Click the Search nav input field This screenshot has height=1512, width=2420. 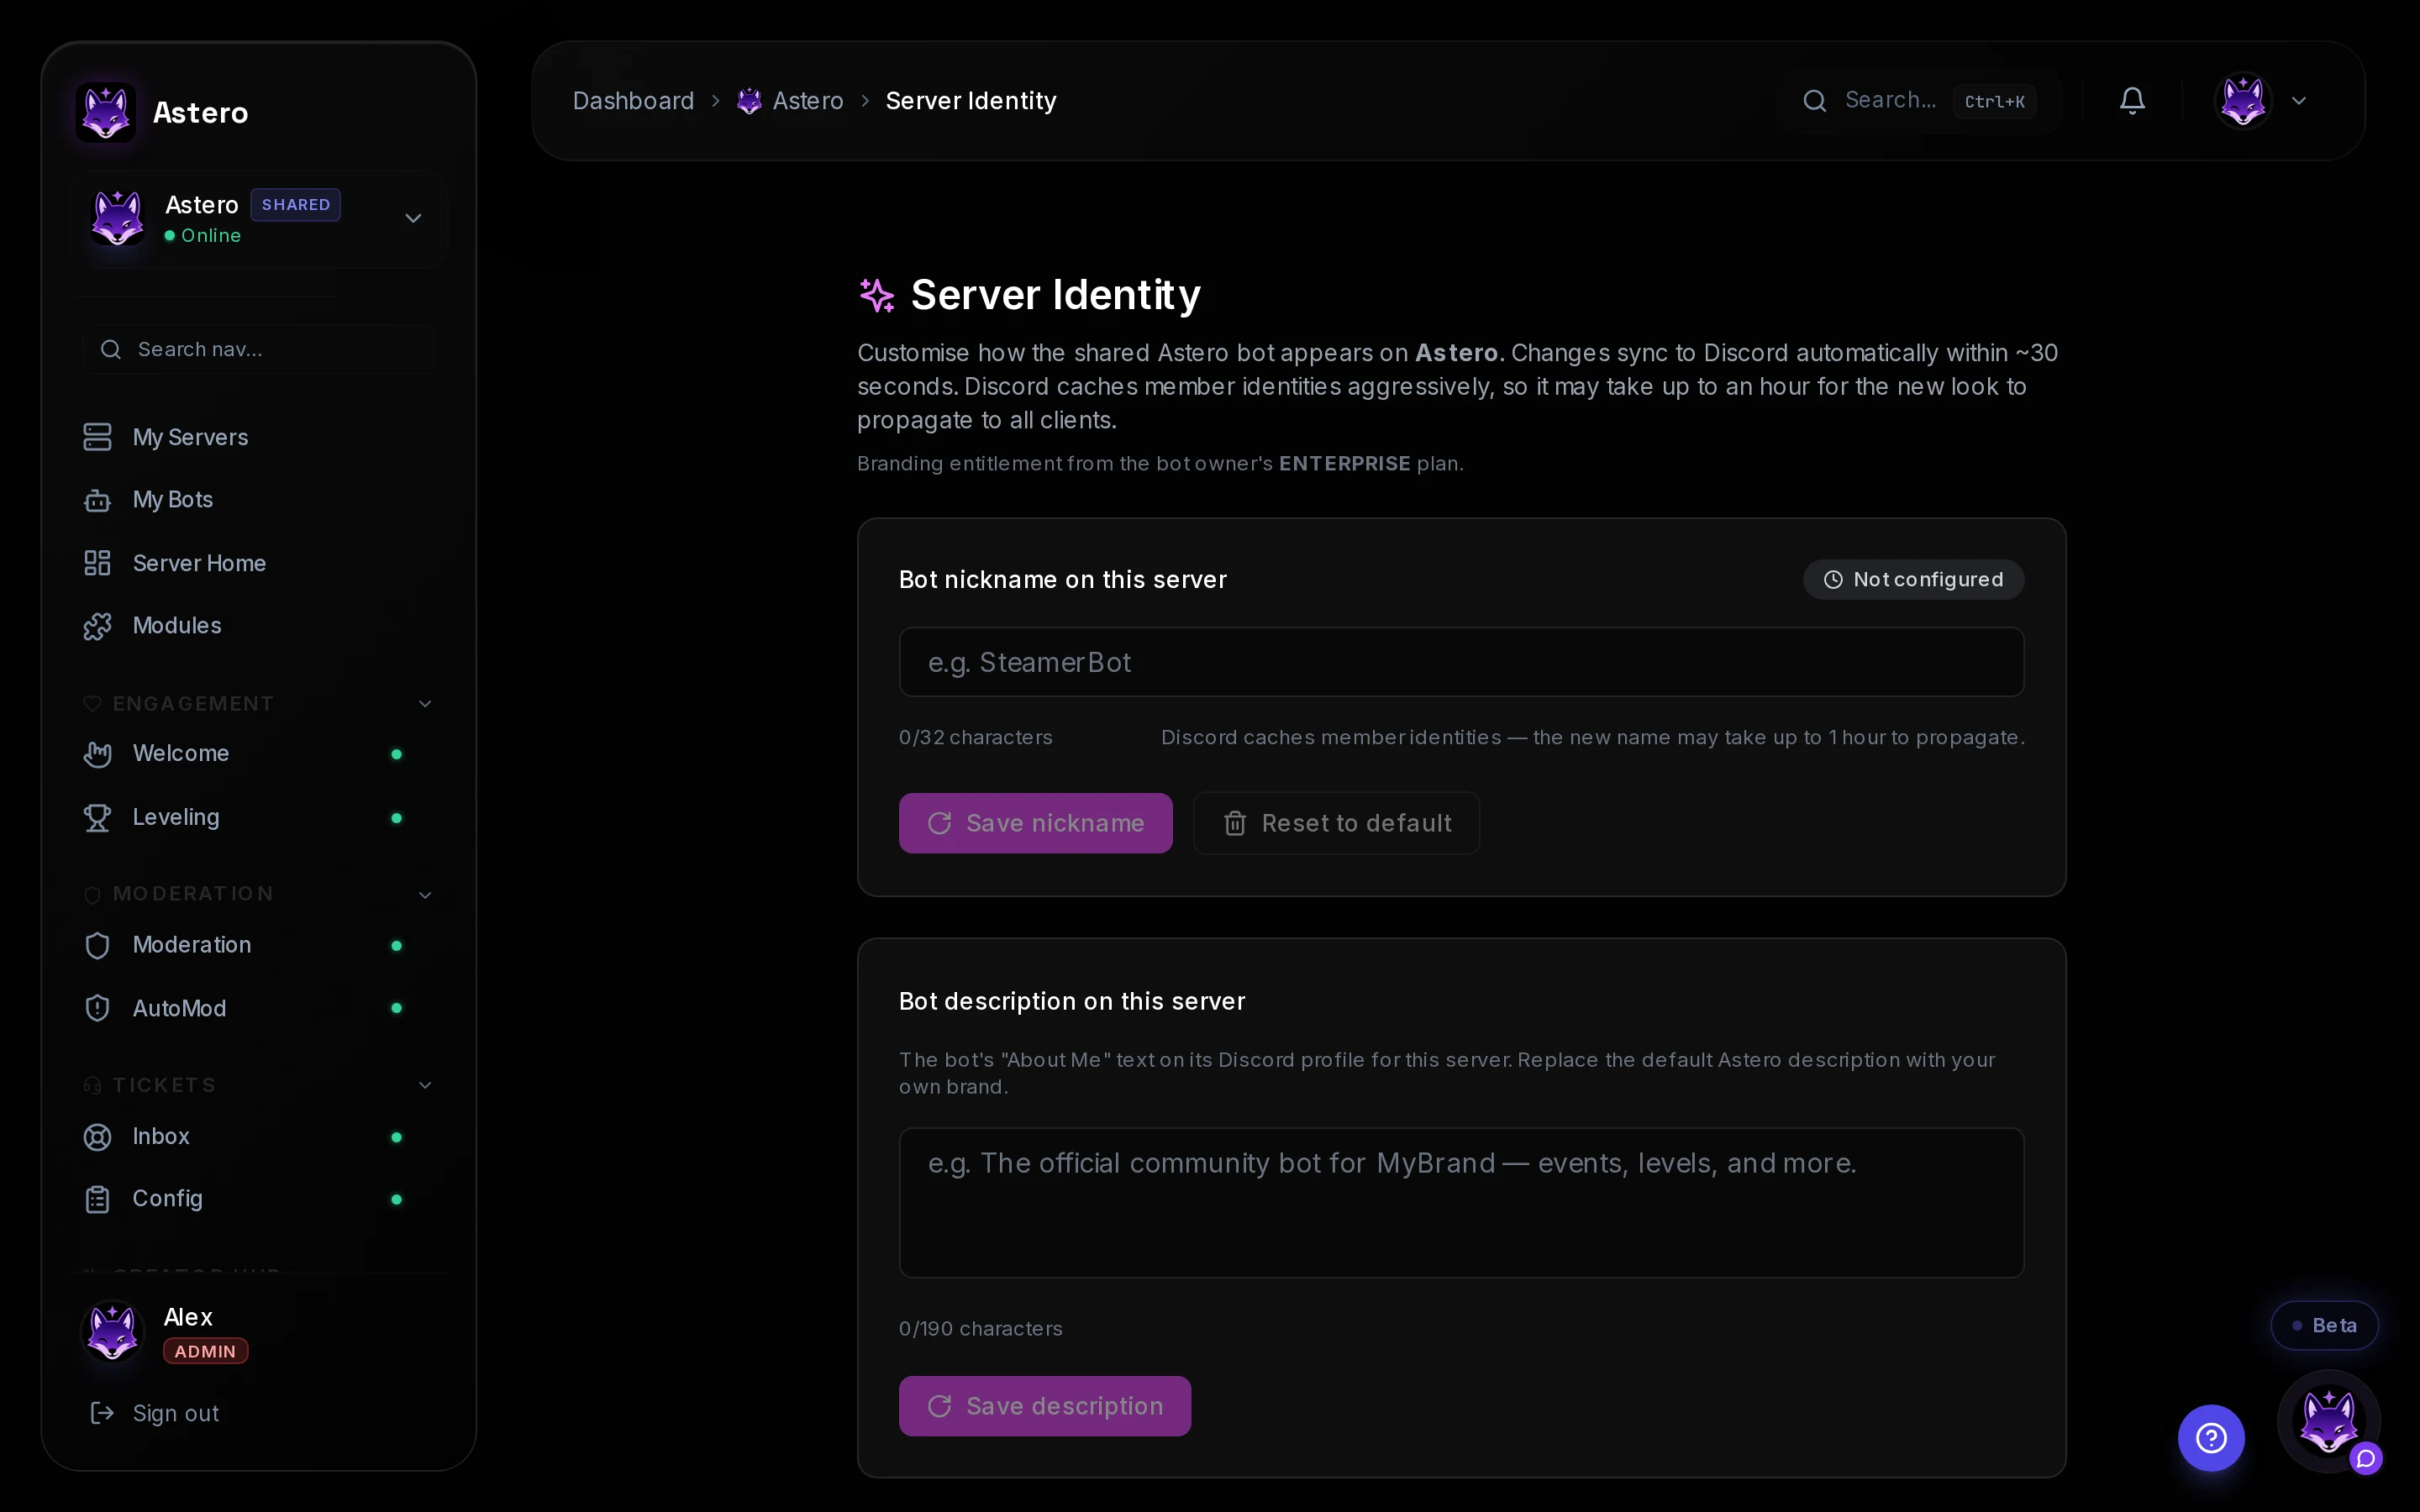259,349
